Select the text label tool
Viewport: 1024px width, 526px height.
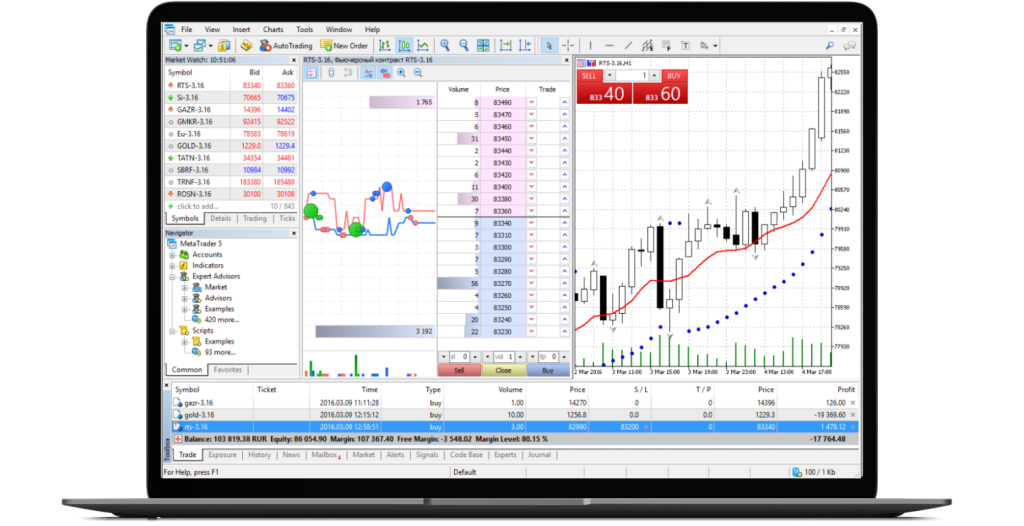pos(685,45)
